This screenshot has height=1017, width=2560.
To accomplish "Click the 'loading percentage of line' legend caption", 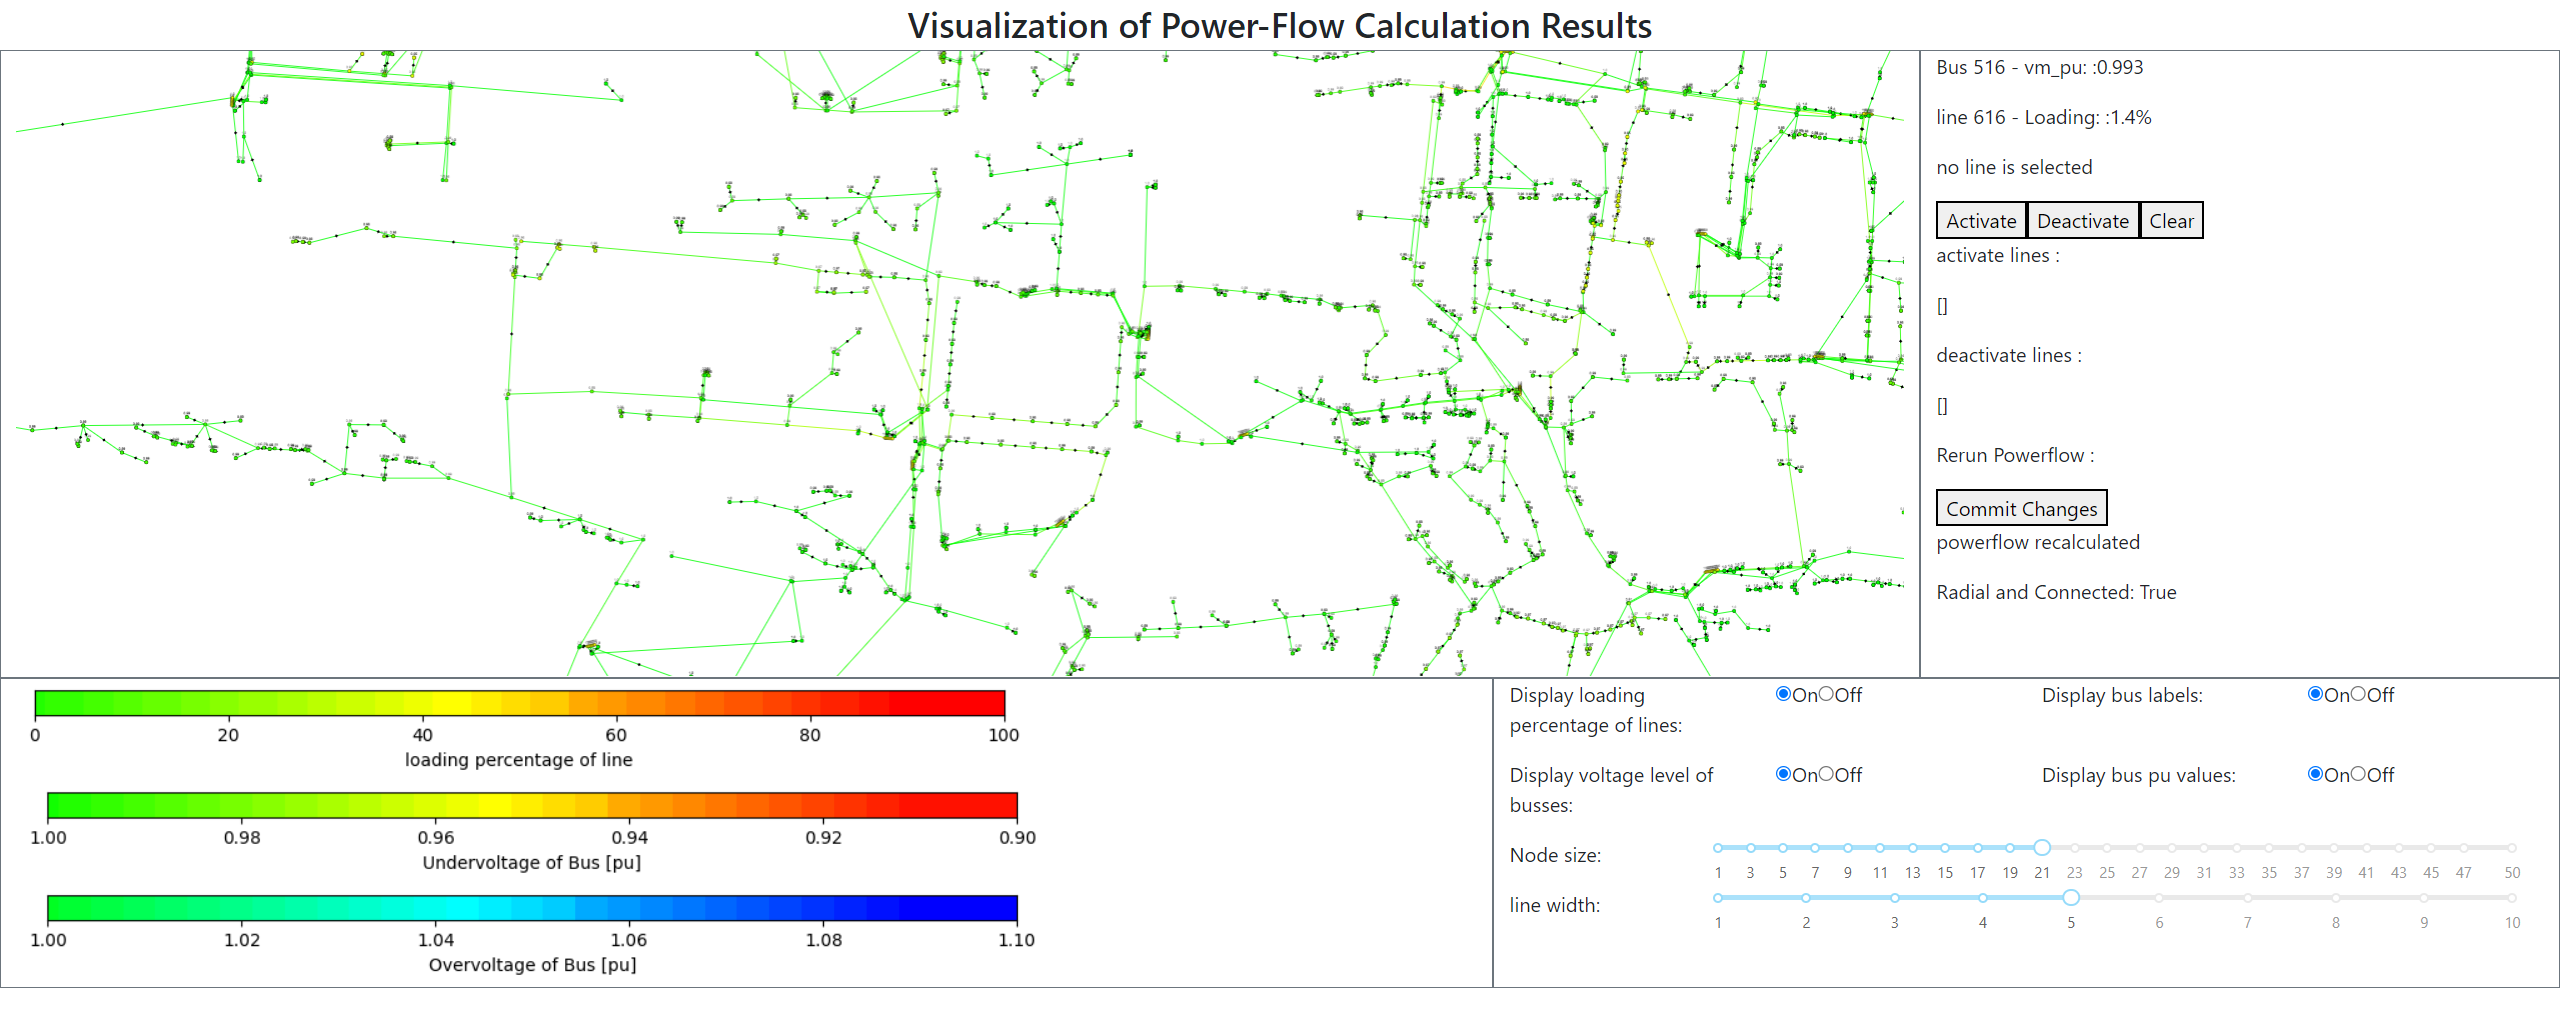I will (x=518, y=759).
